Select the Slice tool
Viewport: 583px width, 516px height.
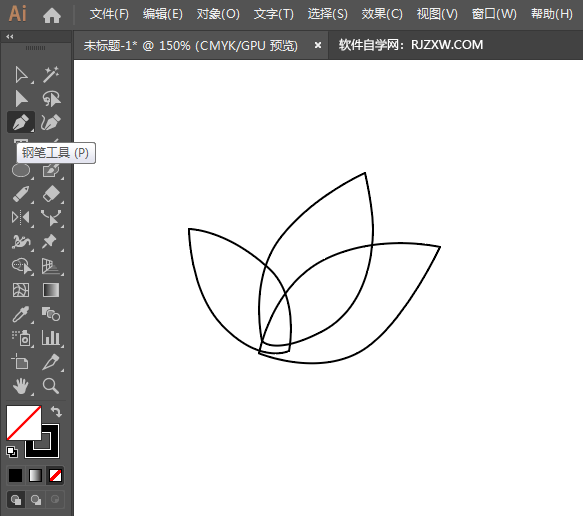tap(50, 362)
